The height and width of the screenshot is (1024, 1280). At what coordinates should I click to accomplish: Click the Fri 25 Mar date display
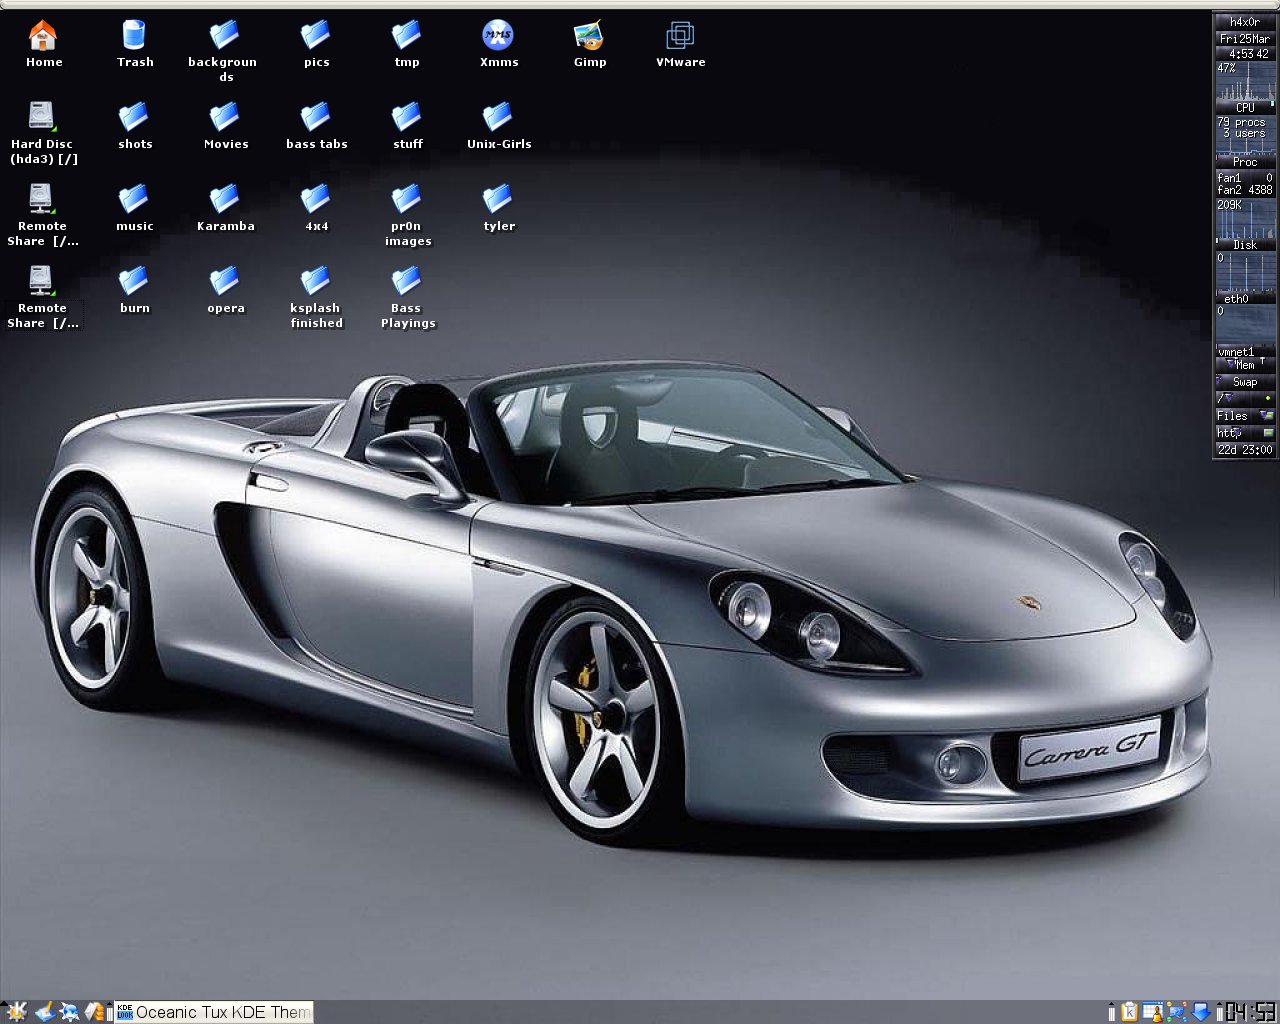point(1245,39)
